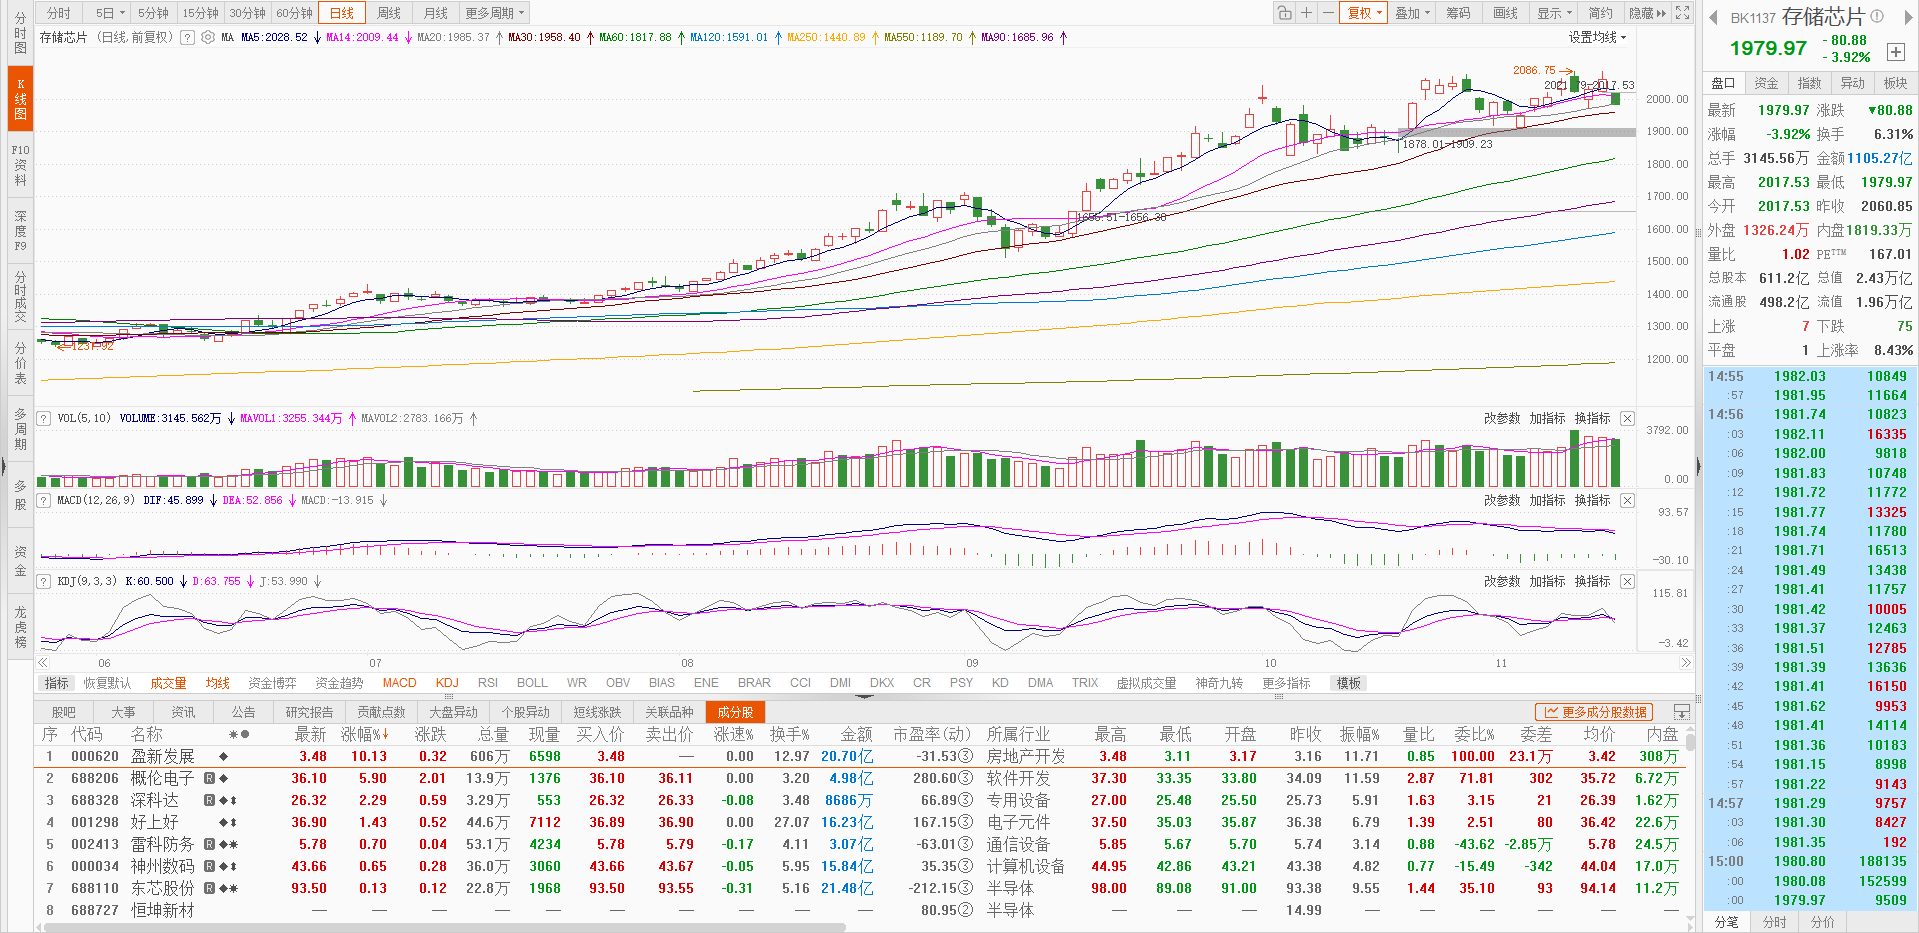Expand the 更多周期 dropdown
Screen dimensions: 1919x933
(494, 13)
